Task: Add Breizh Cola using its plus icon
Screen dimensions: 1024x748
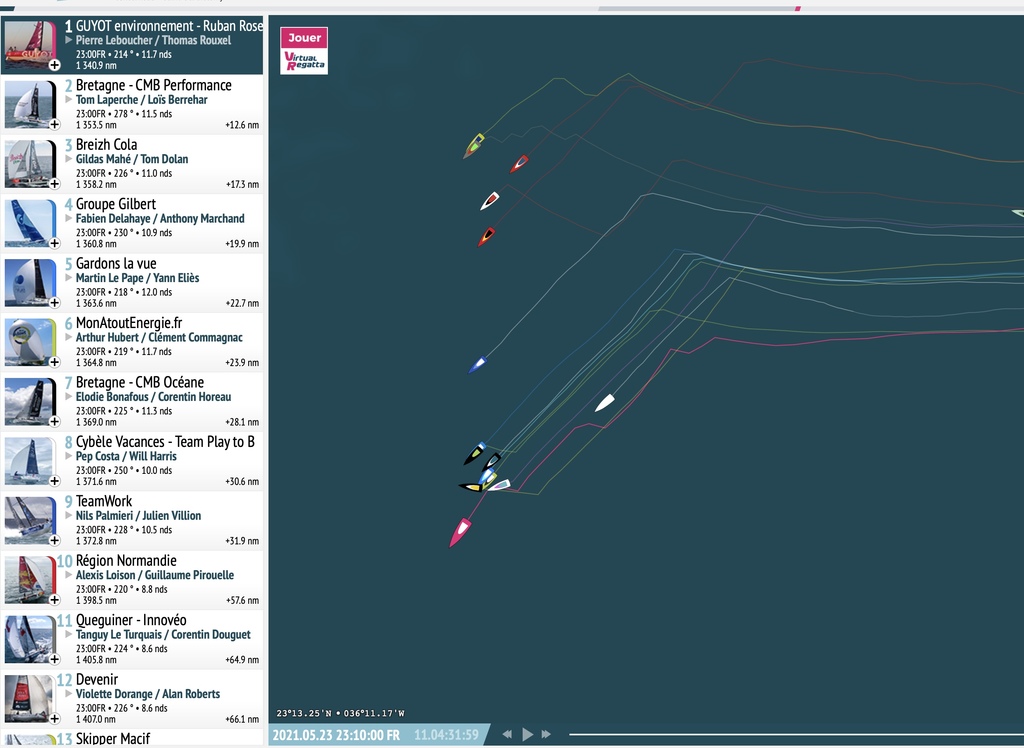Action: click(x=54, y=184)
